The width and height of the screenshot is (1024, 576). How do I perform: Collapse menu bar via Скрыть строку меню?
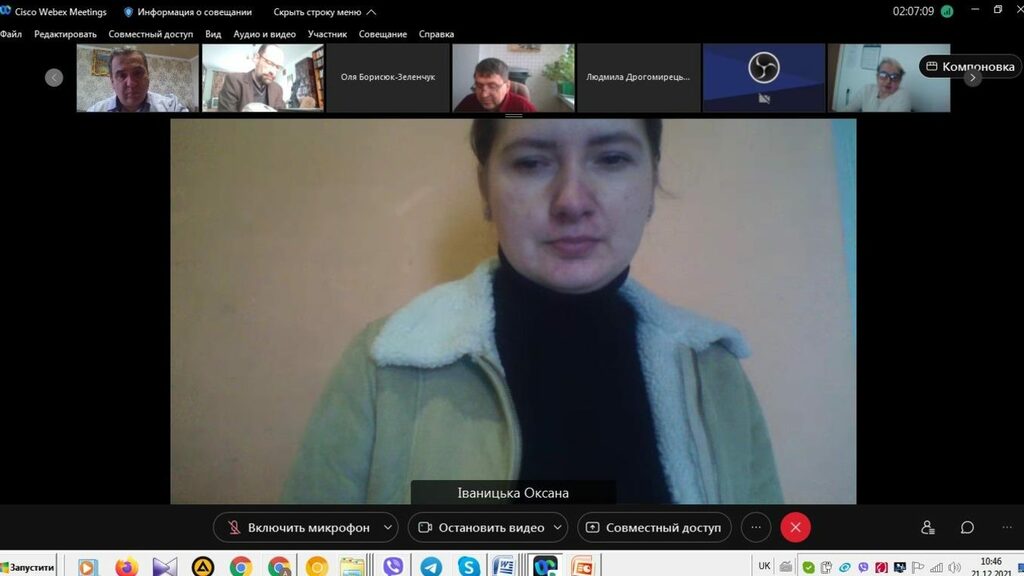[324, 12]
